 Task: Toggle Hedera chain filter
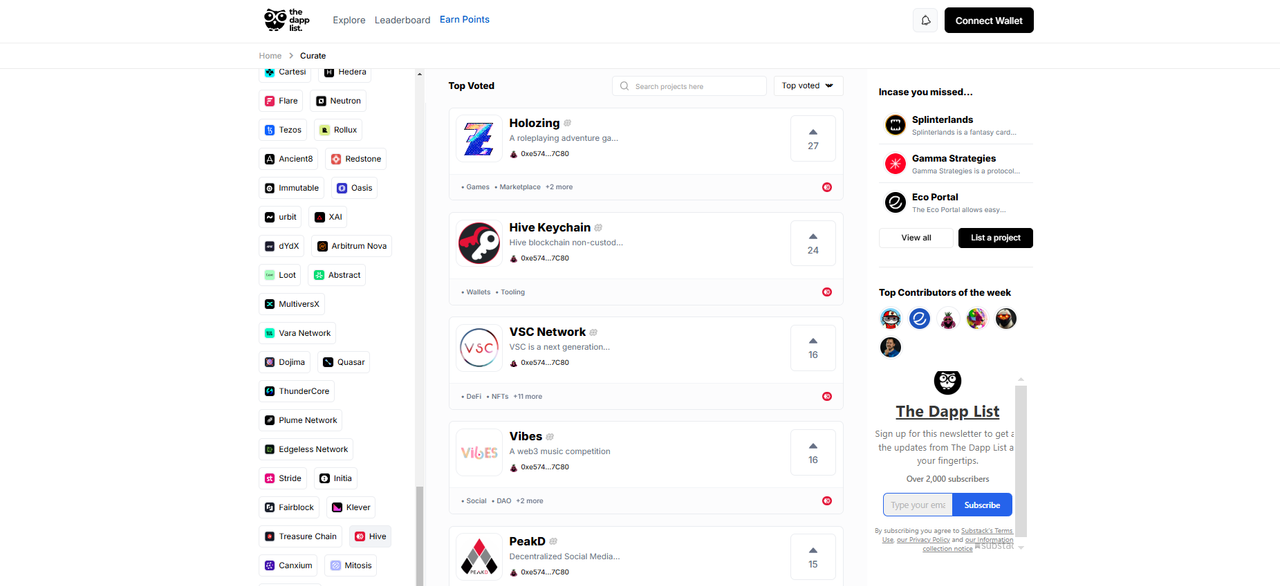tap(345, 72)
